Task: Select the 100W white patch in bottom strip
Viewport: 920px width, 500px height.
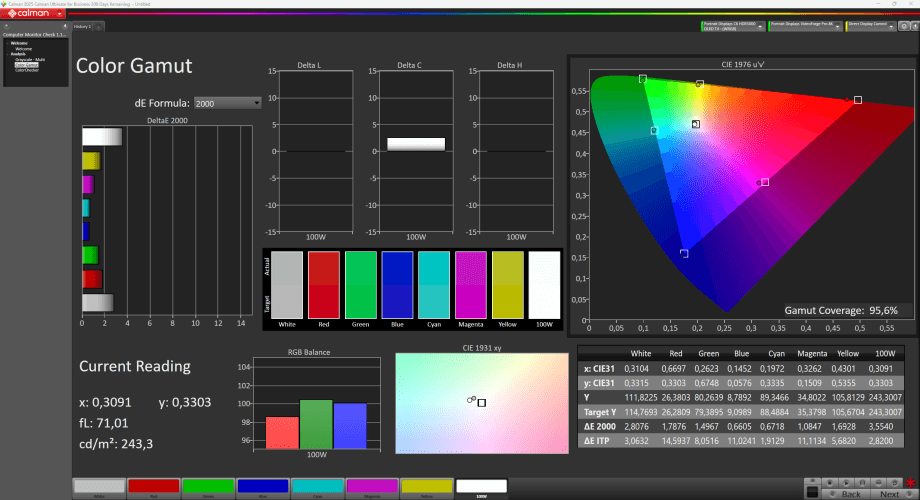Action: pyautogui.click(x=481, y=487)
